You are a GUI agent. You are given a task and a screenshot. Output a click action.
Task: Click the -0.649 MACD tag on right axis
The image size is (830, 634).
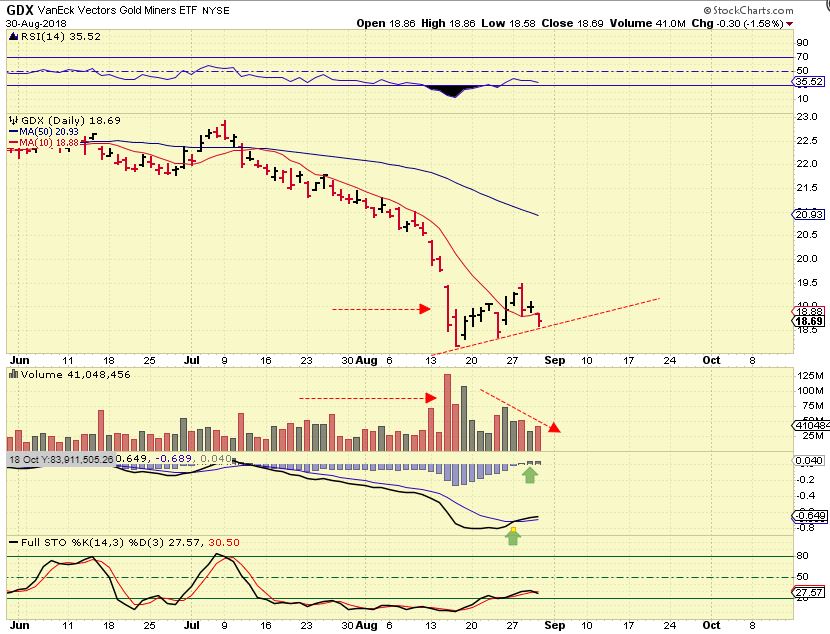pos(808,515)
